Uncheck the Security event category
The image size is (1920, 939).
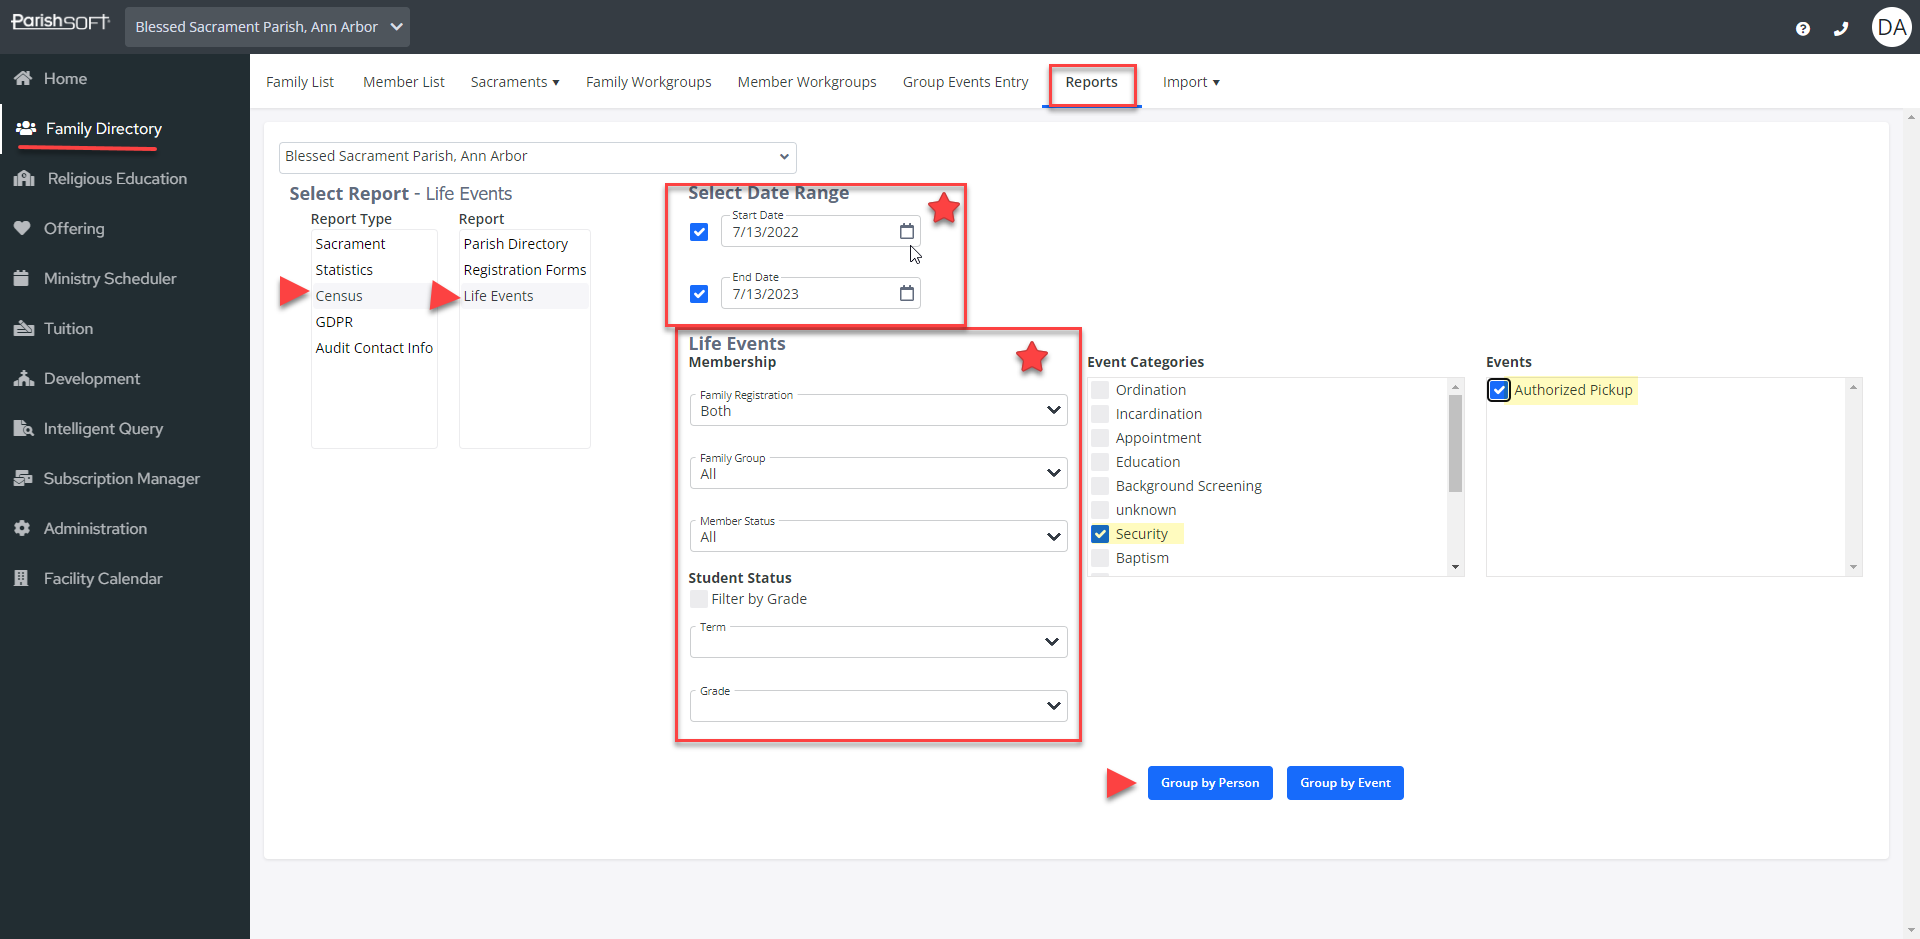click(1100, 534)
